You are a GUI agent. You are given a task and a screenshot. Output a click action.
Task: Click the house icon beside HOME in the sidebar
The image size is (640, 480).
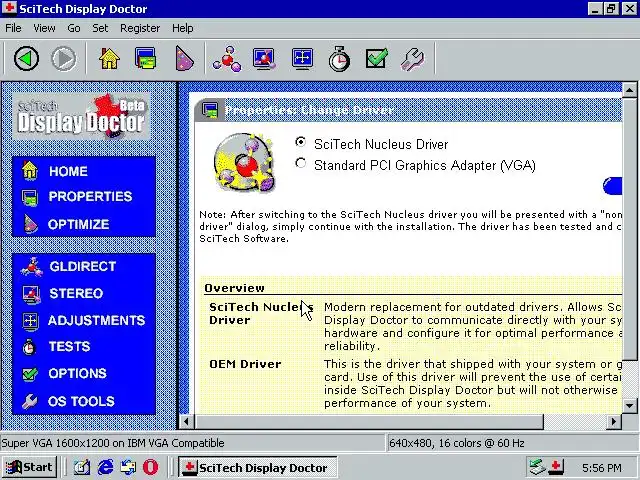pyautogui.click(x=30, y=170)
